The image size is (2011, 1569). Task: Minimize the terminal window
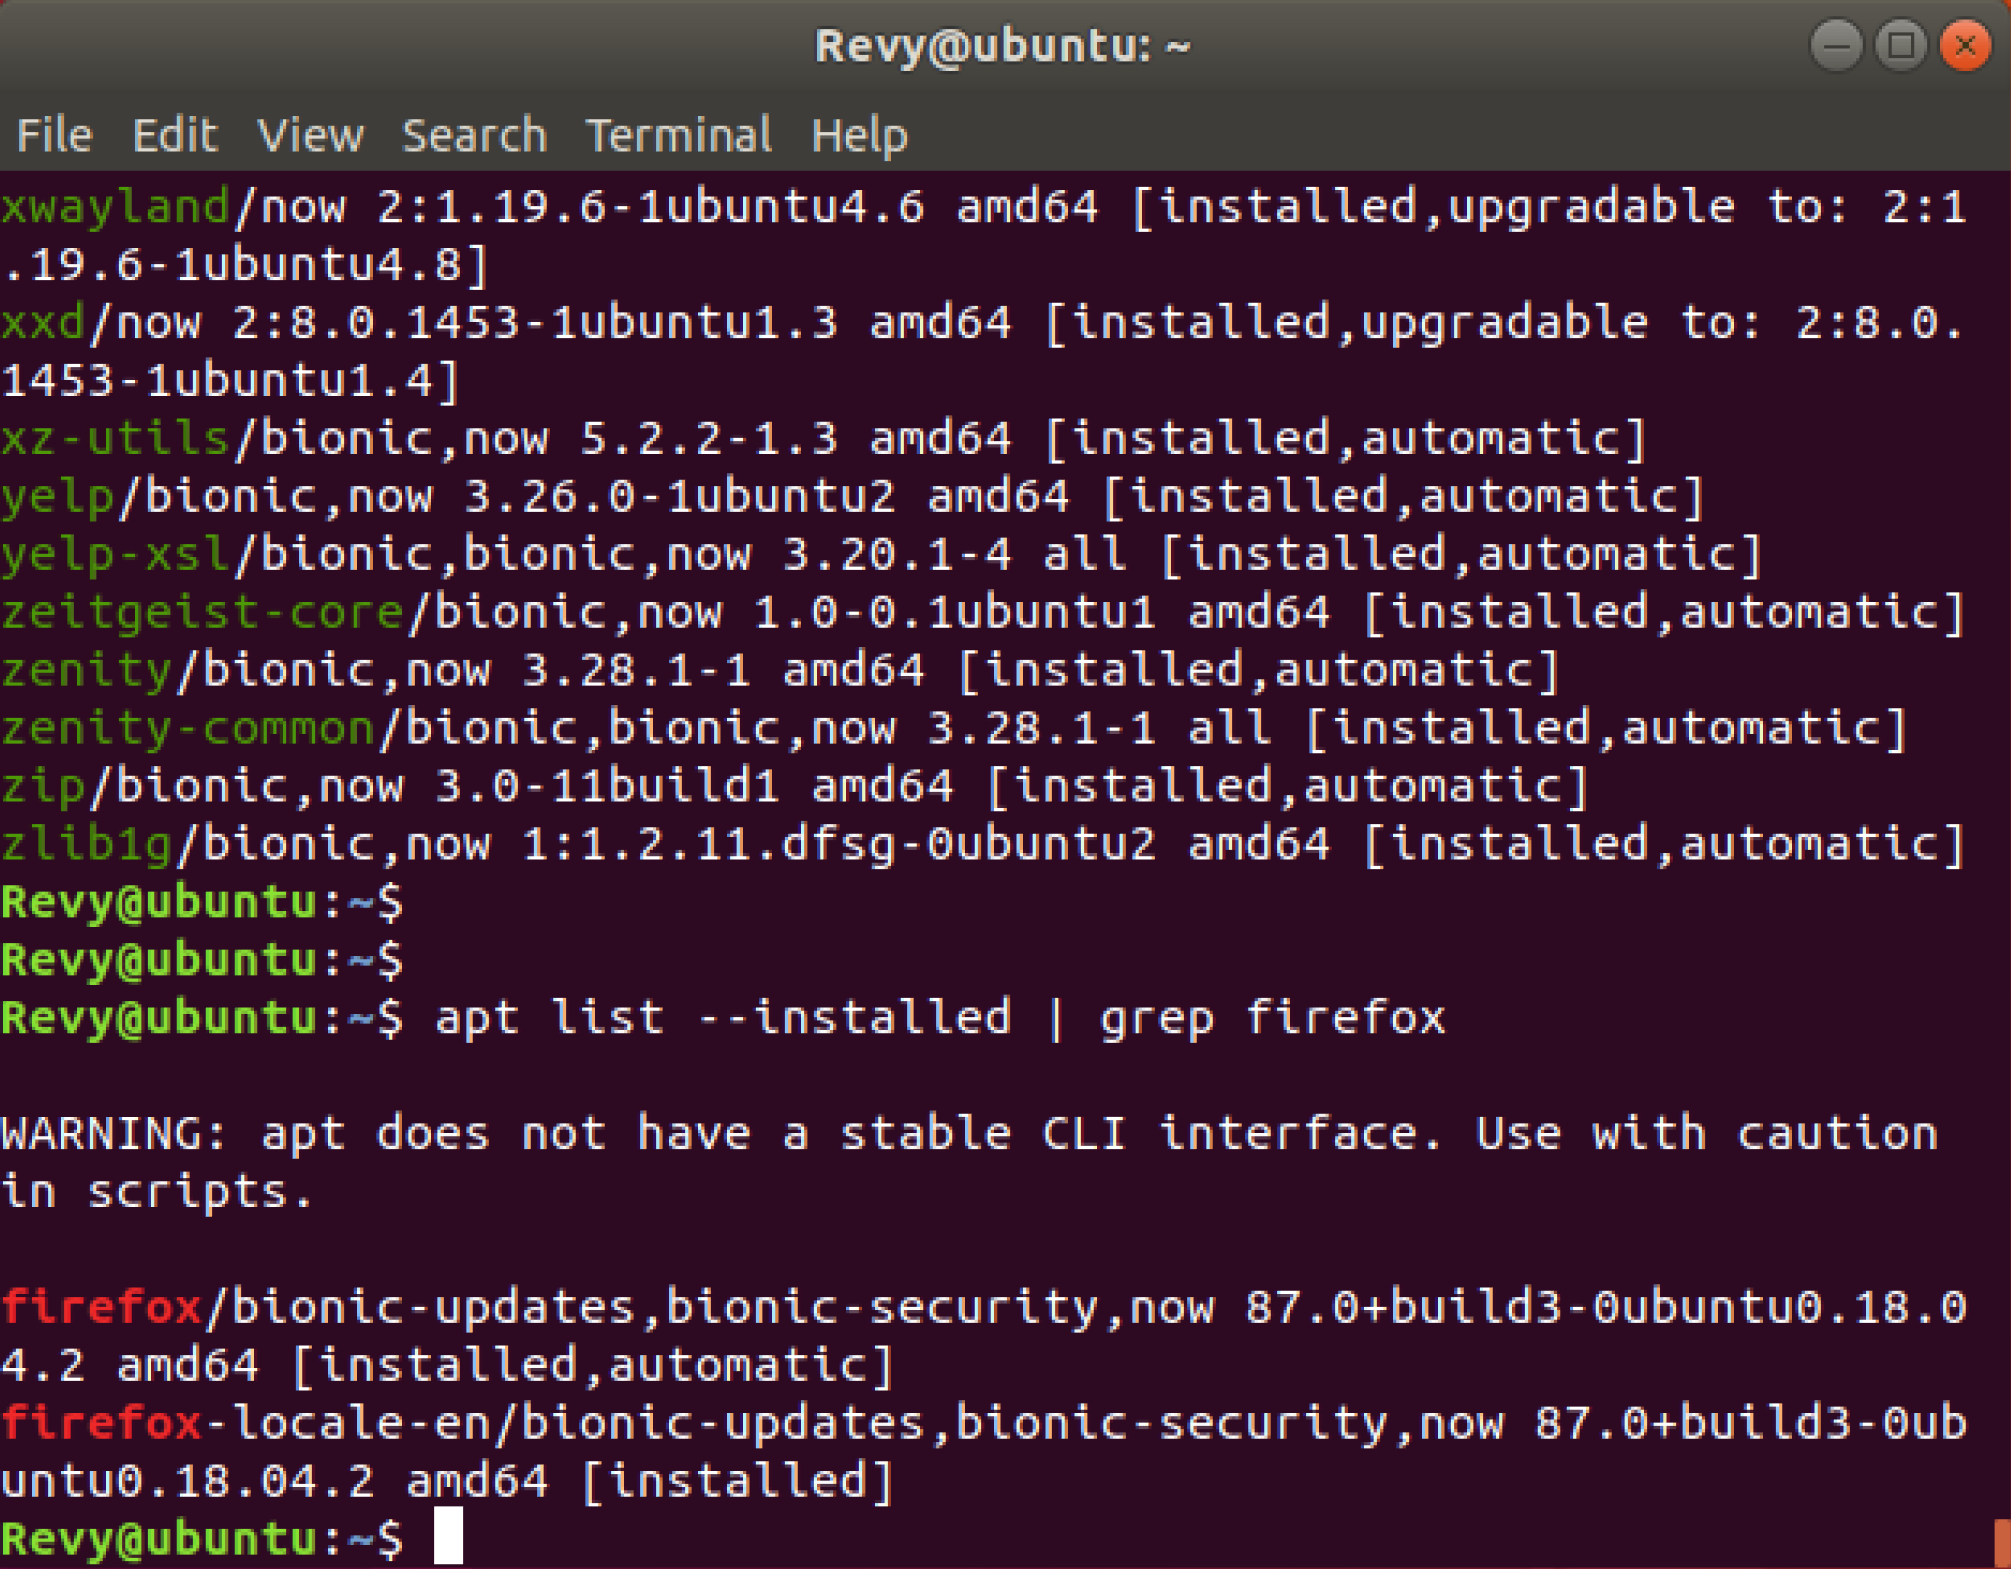pos(1836,46)
